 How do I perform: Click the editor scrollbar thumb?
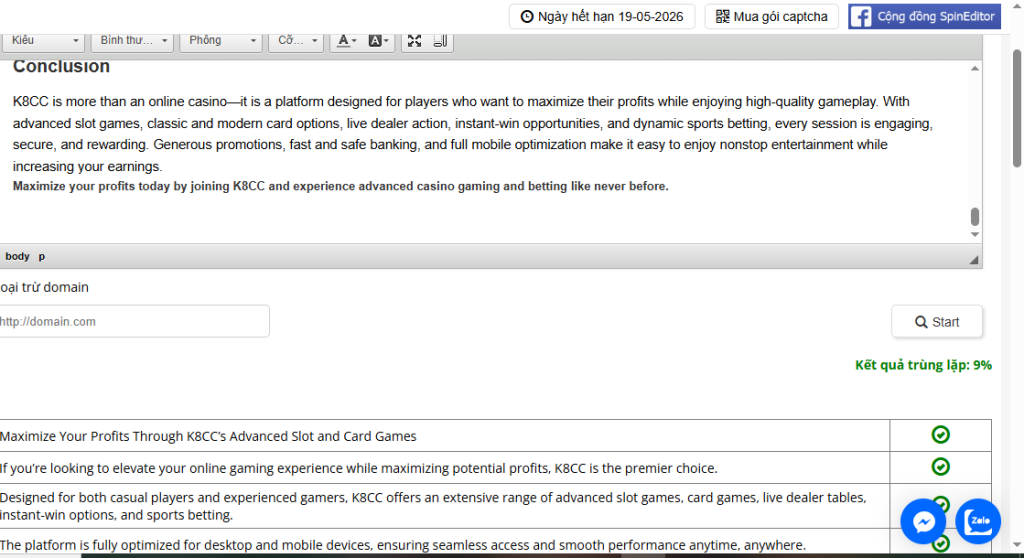tap(975, 216)
